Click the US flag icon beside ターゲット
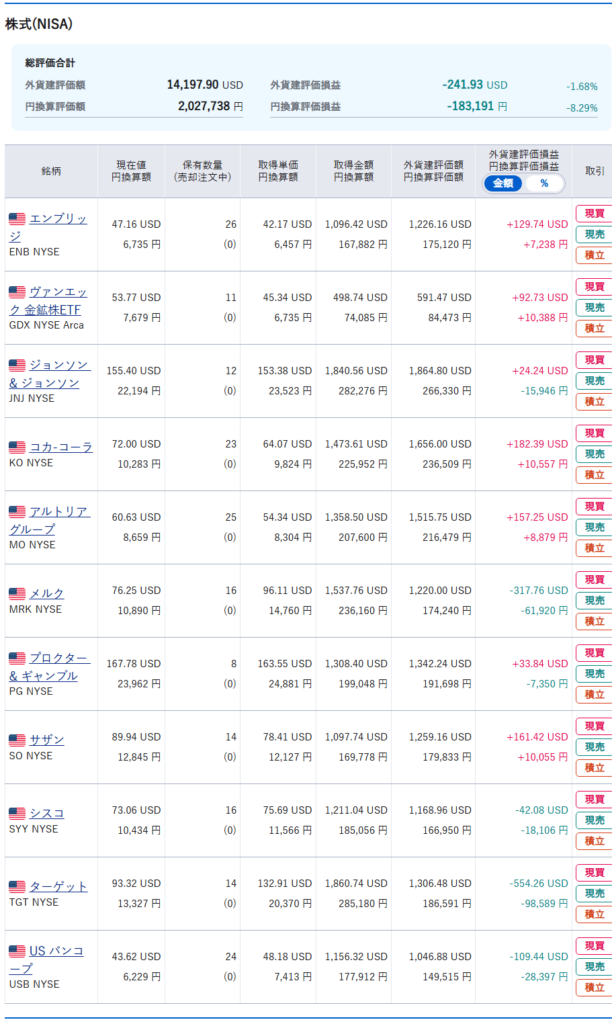This screenshot has height=1024, width=612. tap(17, 886)
